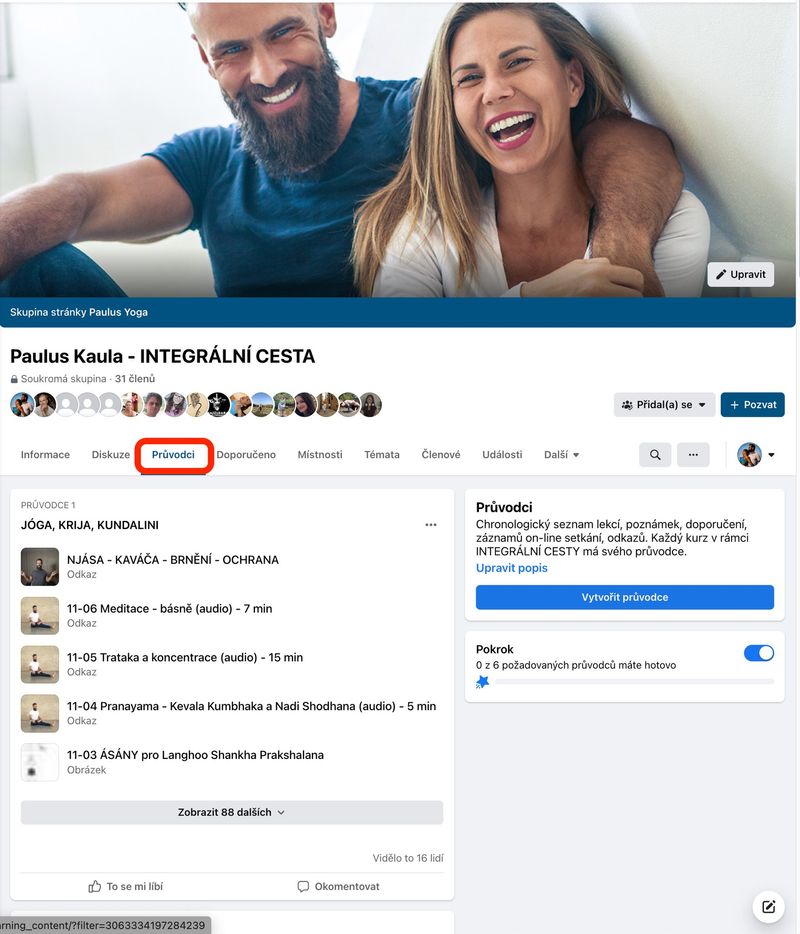Screen dimensions: 800x934
Task: Open the three-dot menu beside search
Action: point(693,454)
